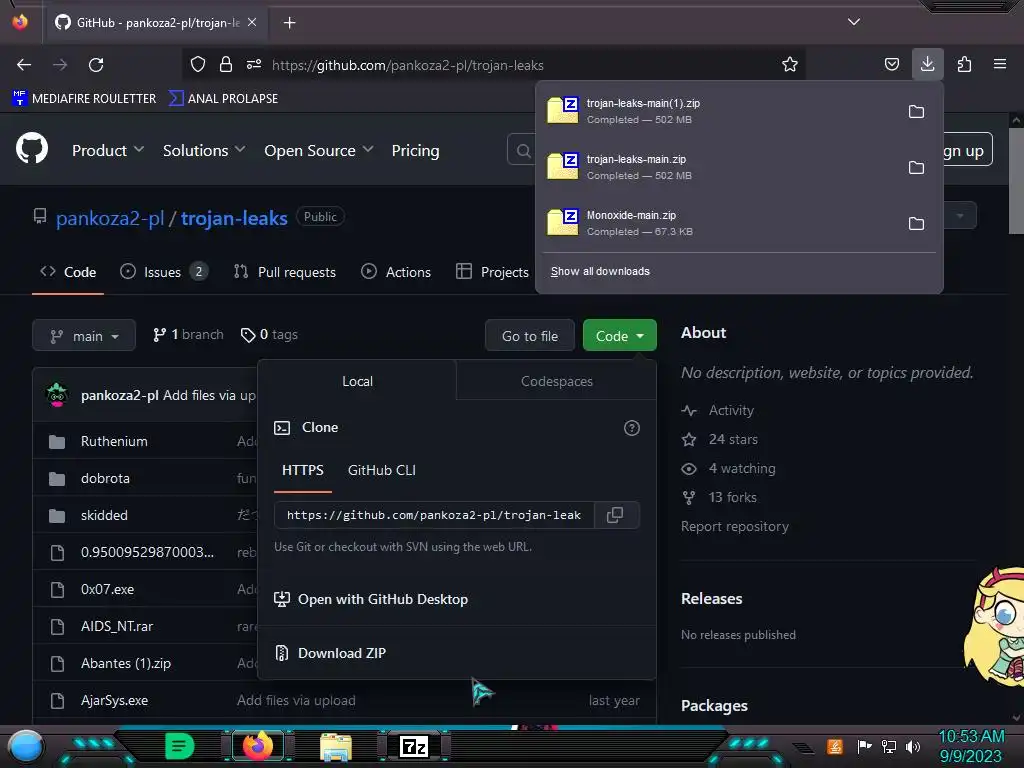The width and height of the screenshot is (1024, 768).
Task: Open the Pocket save icon
Action: coord(891,64)
